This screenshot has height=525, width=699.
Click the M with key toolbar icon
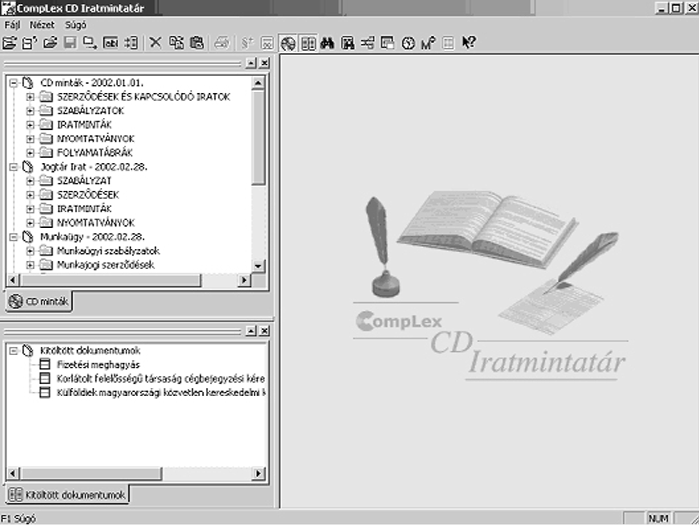click(428, 43)
